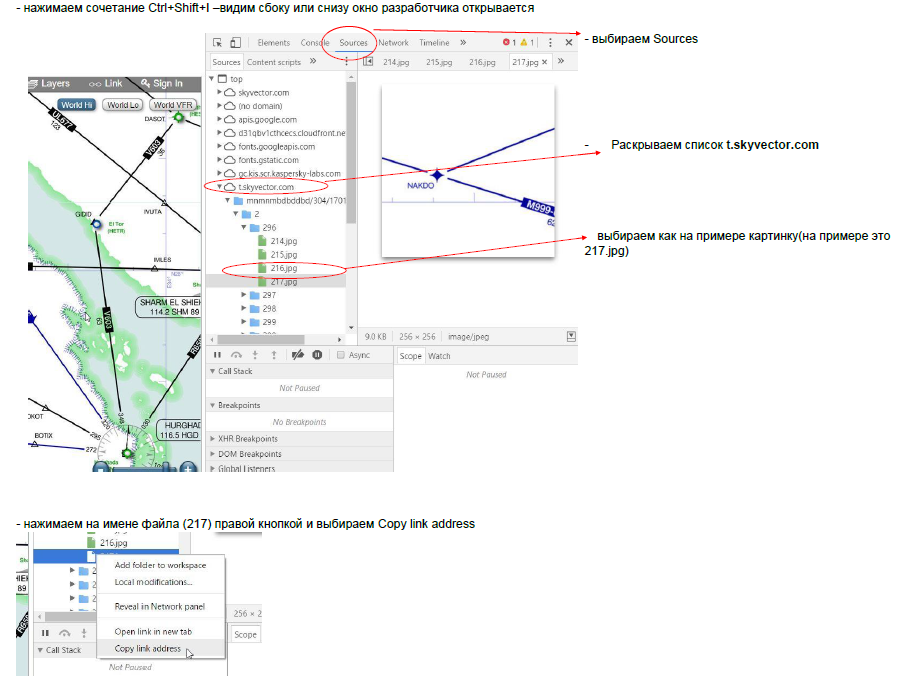Choose Copy link address in context menu
This screenshot has width=899, height=687.
click(148, 649)
